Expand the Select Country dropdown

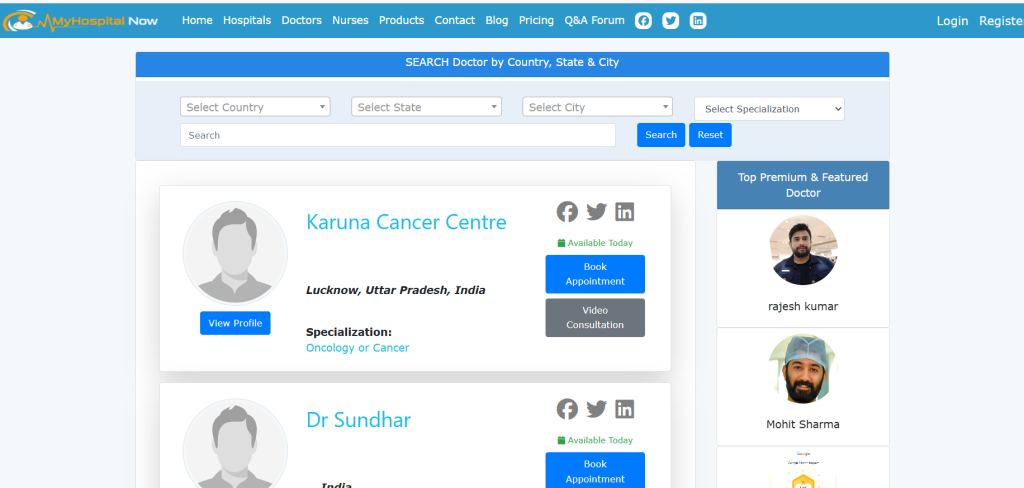(x=255, y=107)
